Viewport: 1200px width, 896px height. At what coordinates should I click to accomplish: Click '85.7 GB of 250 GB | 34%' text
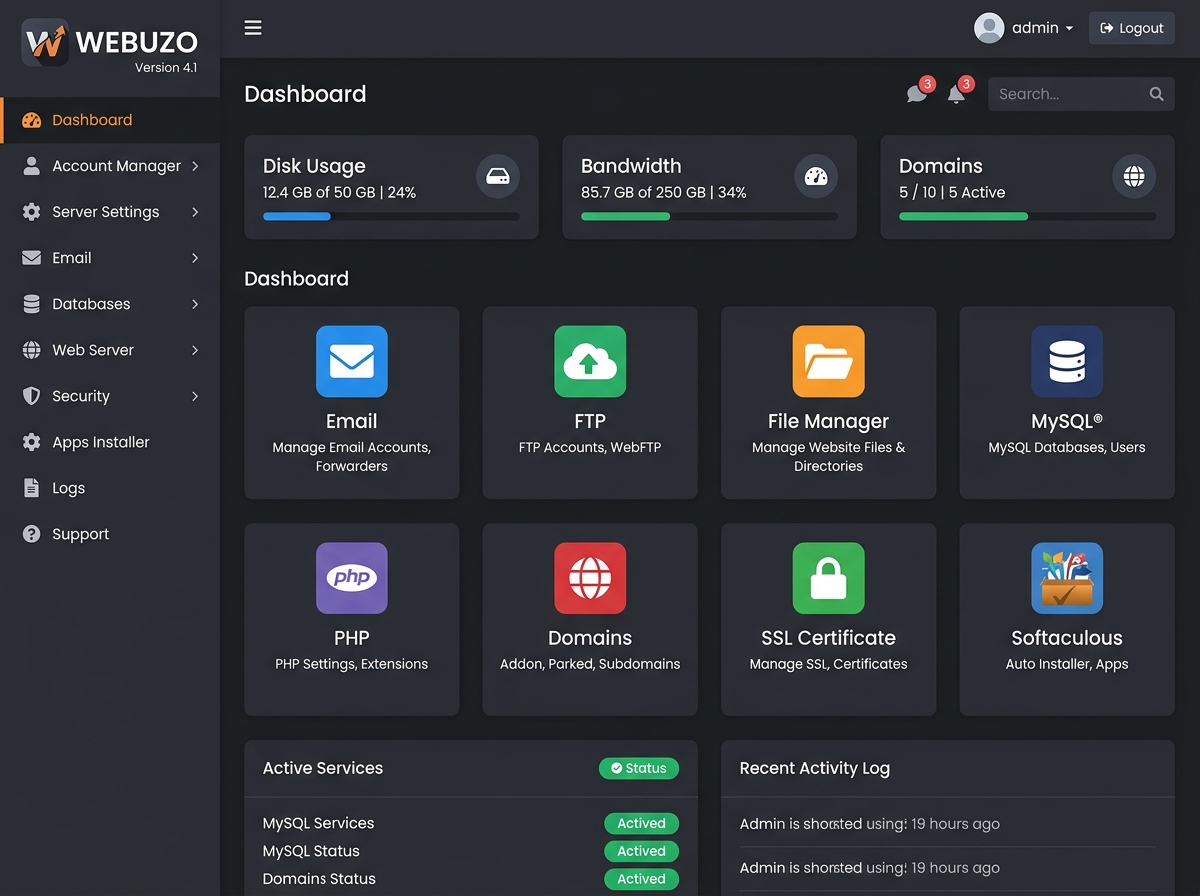(664, 192)
